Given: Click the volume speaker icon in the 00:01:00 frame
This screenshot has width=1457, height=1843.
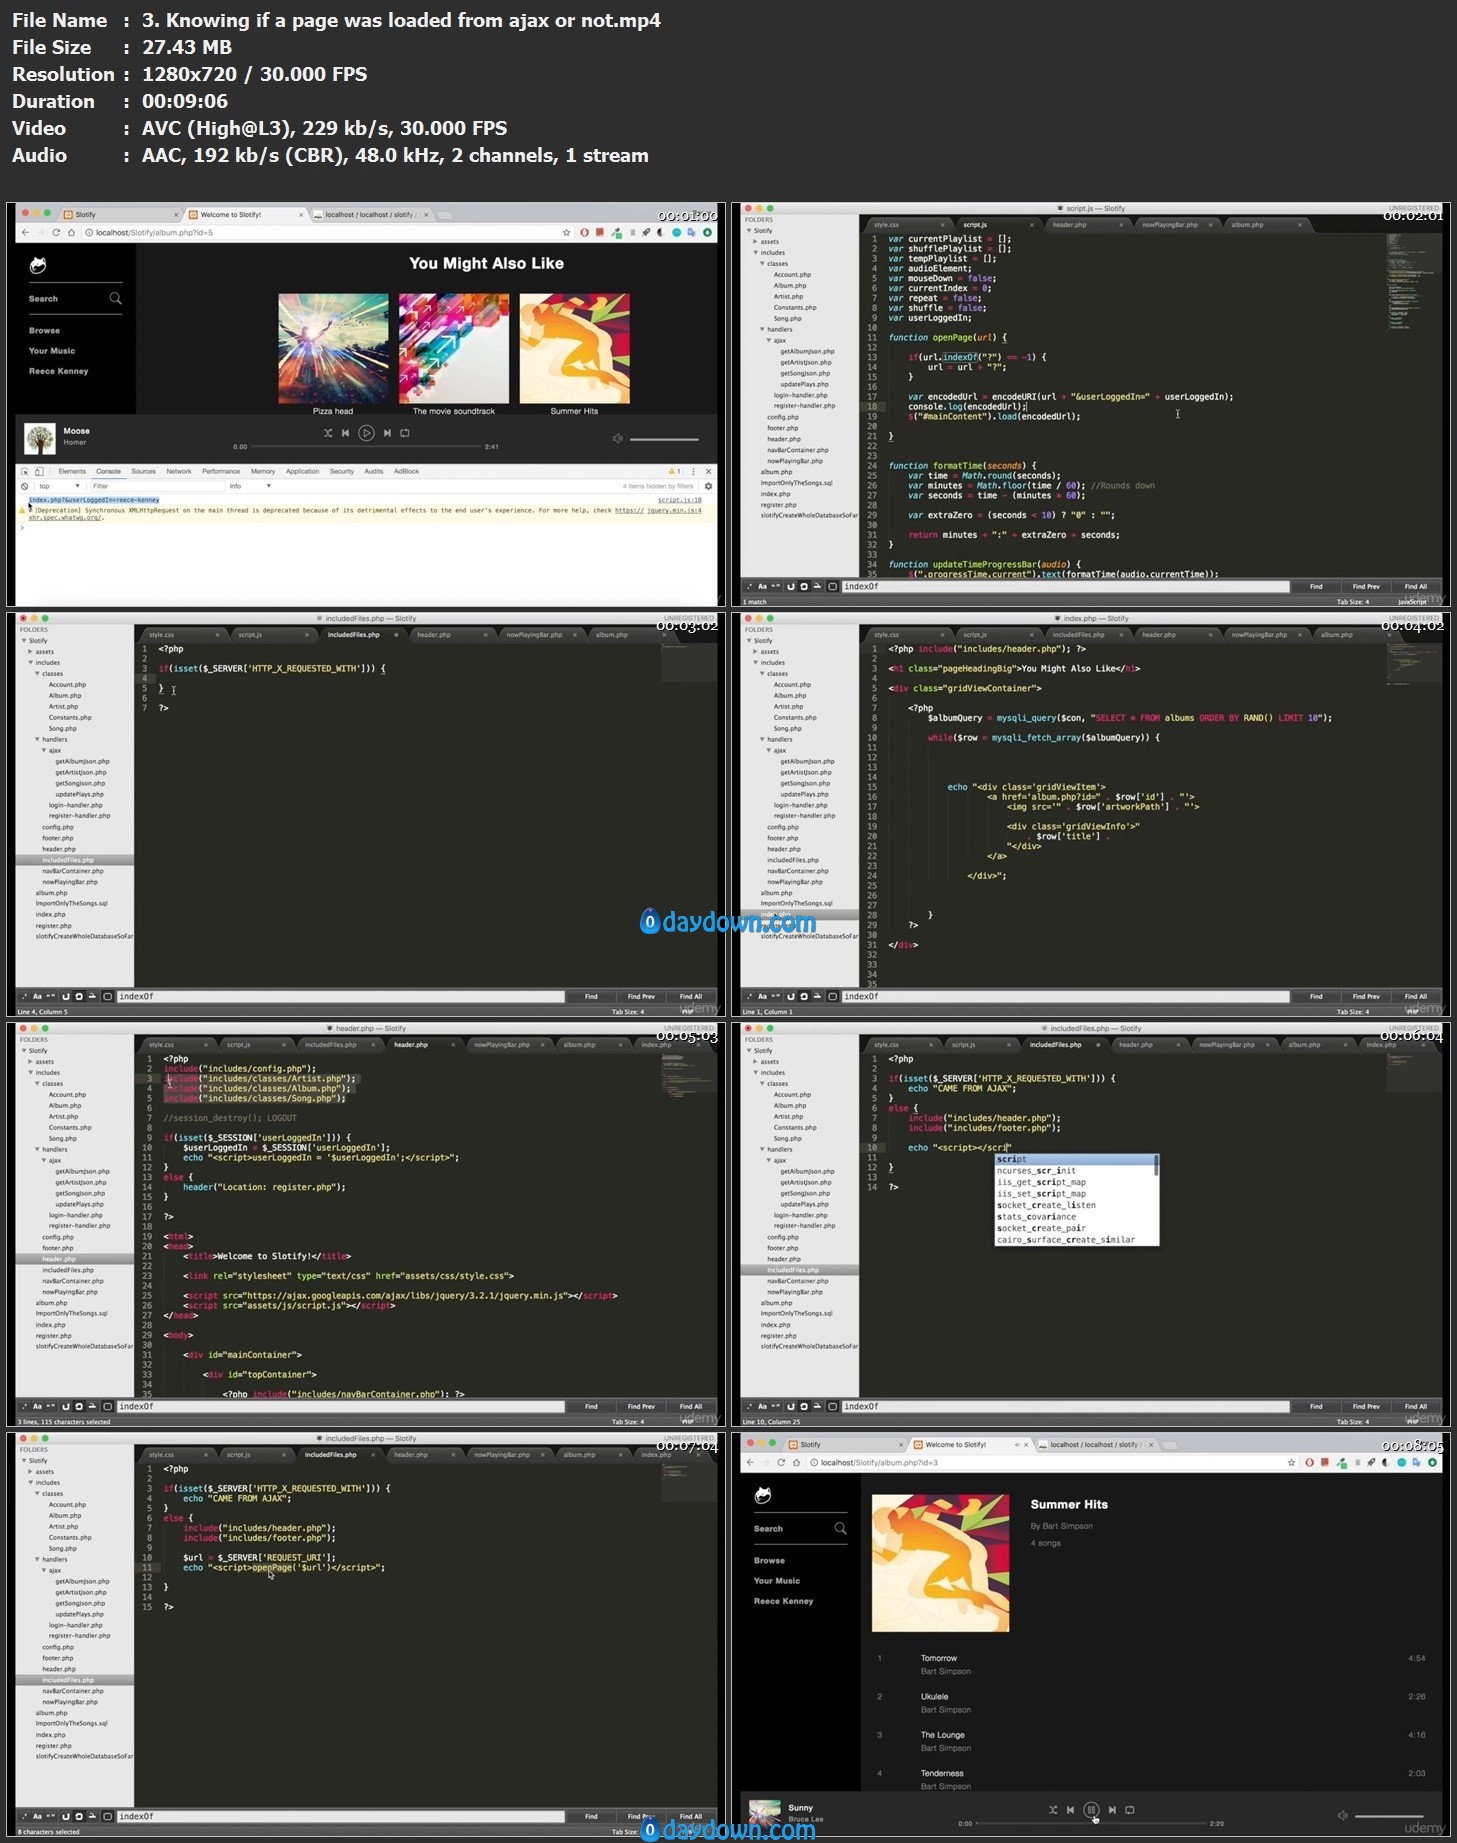Looking at the screenshot, I should [x=617, y=438].
